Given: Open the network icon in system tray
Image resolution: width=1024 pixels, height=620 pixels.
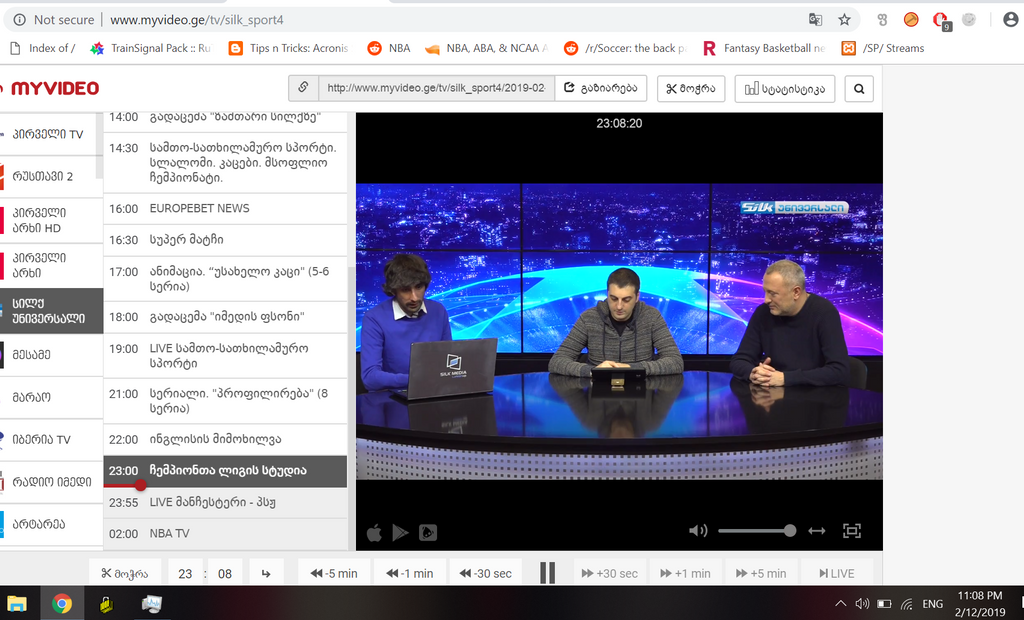Looking at the screenshot, I should tap(906, 604).
